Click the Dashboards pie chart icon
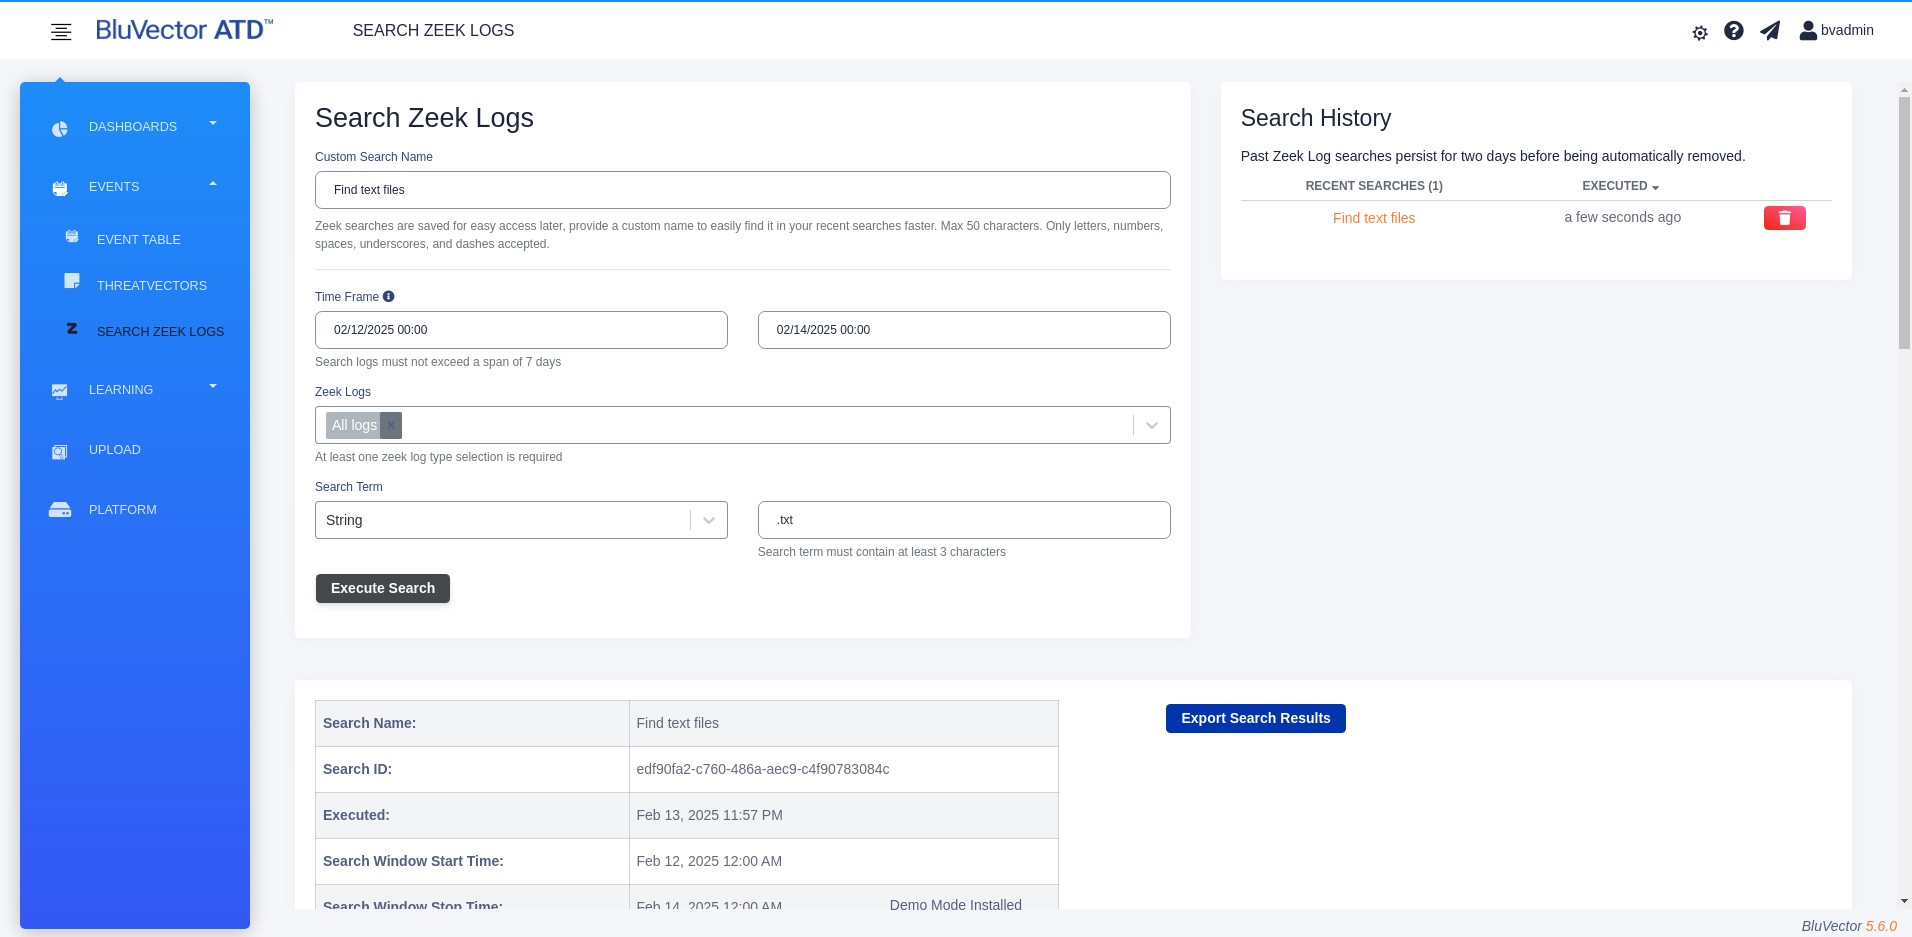1912x937 pixels. point(60,128)
